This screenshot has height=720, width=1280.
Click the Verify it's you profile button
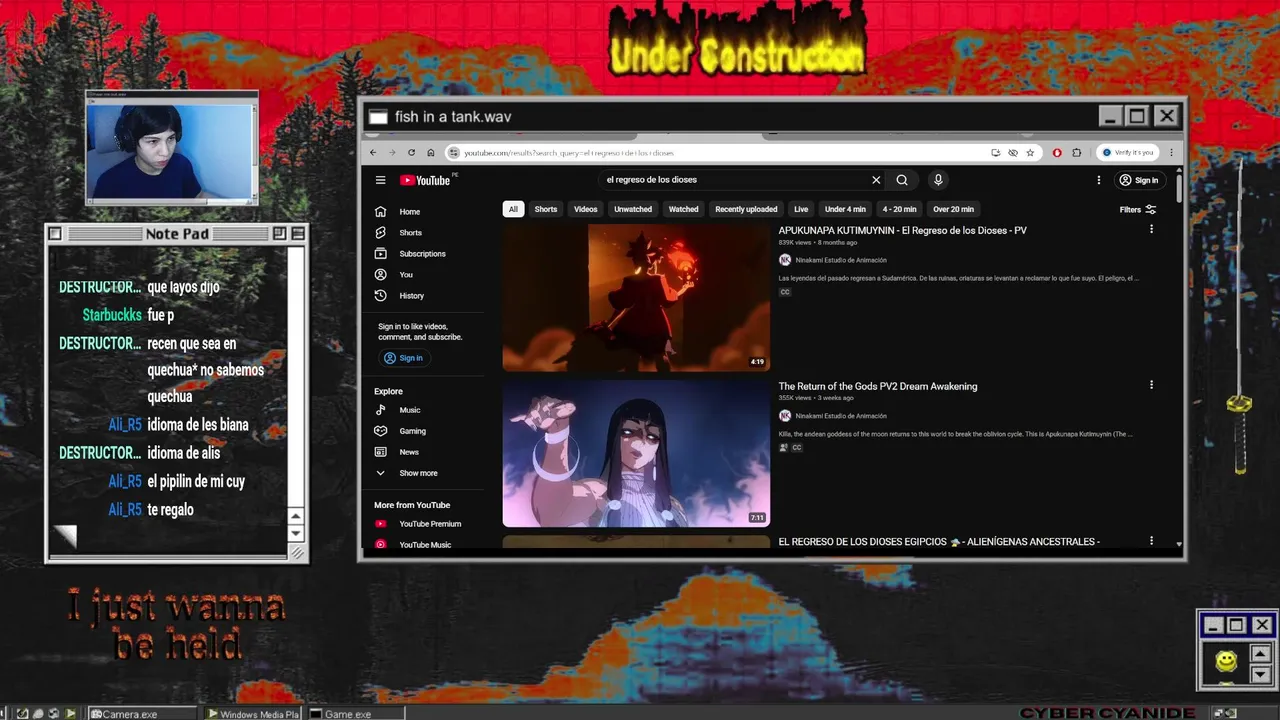tap(1128, 153)
